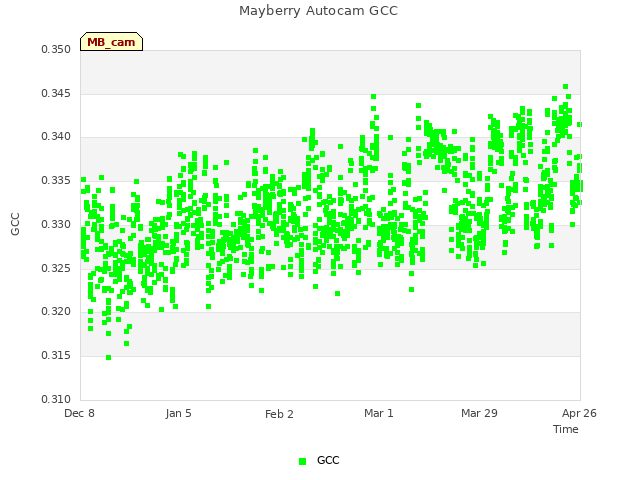Select the 0.340 y-axis label
The image size is (640, 480).
point(56,136)
